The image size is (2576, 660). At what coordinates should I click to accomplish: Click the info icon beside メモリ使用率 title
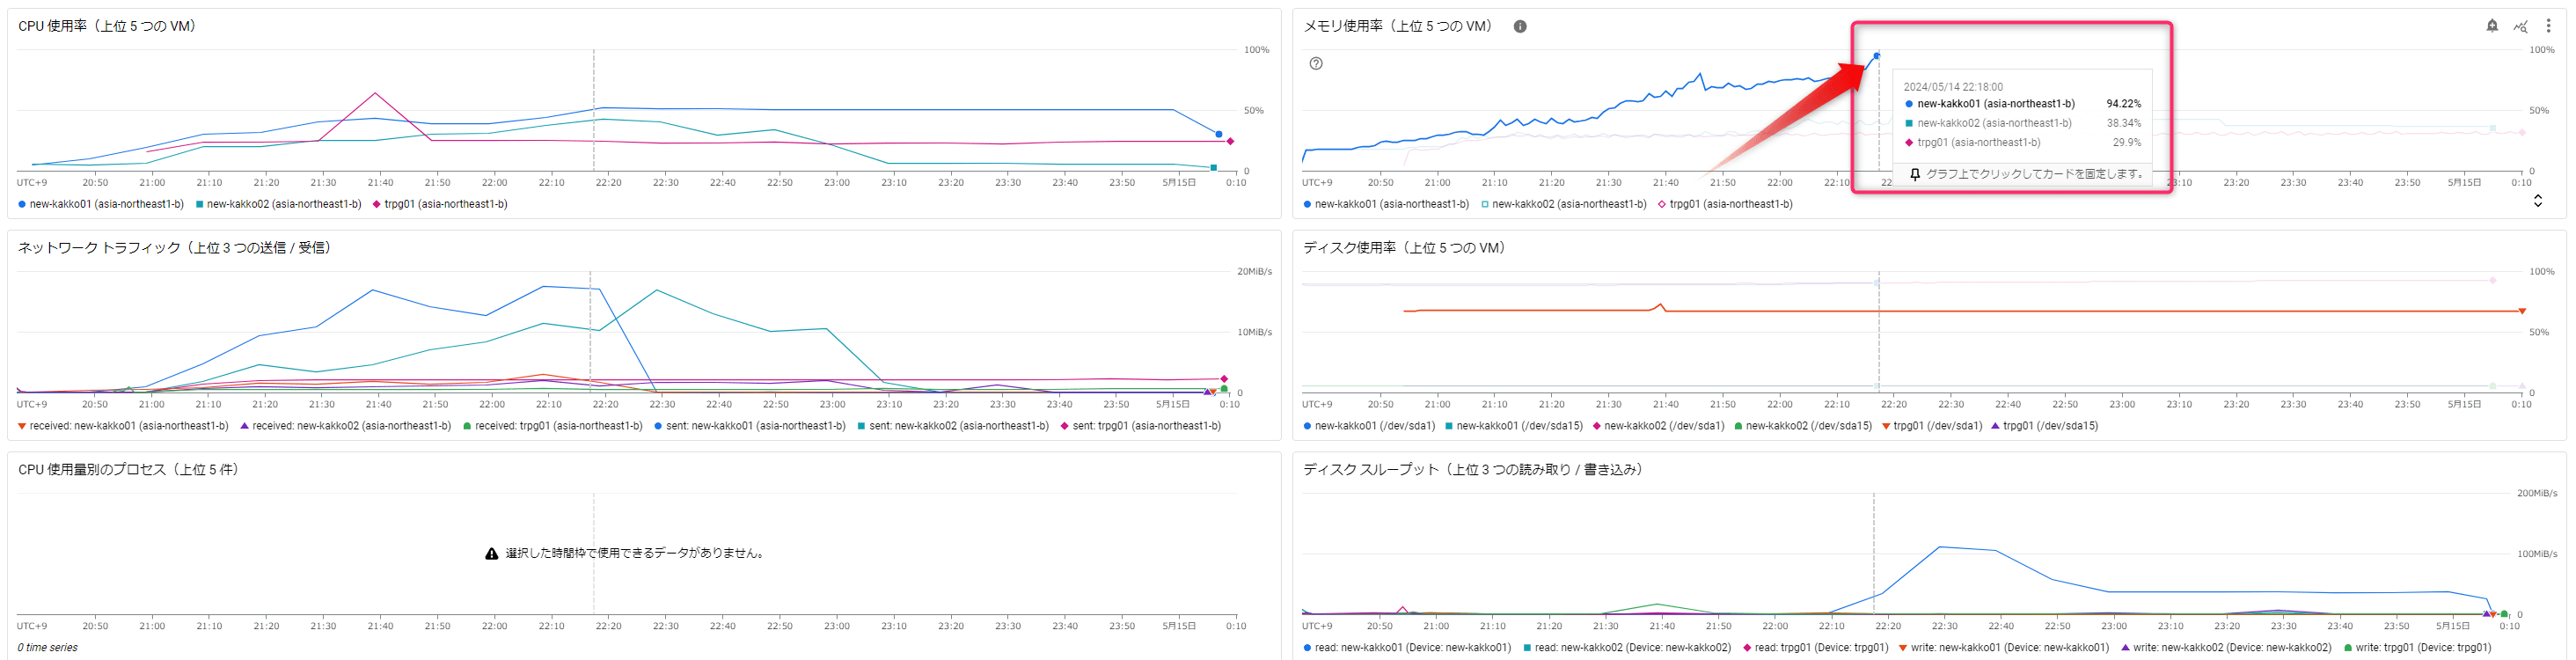pos(1519,27)
